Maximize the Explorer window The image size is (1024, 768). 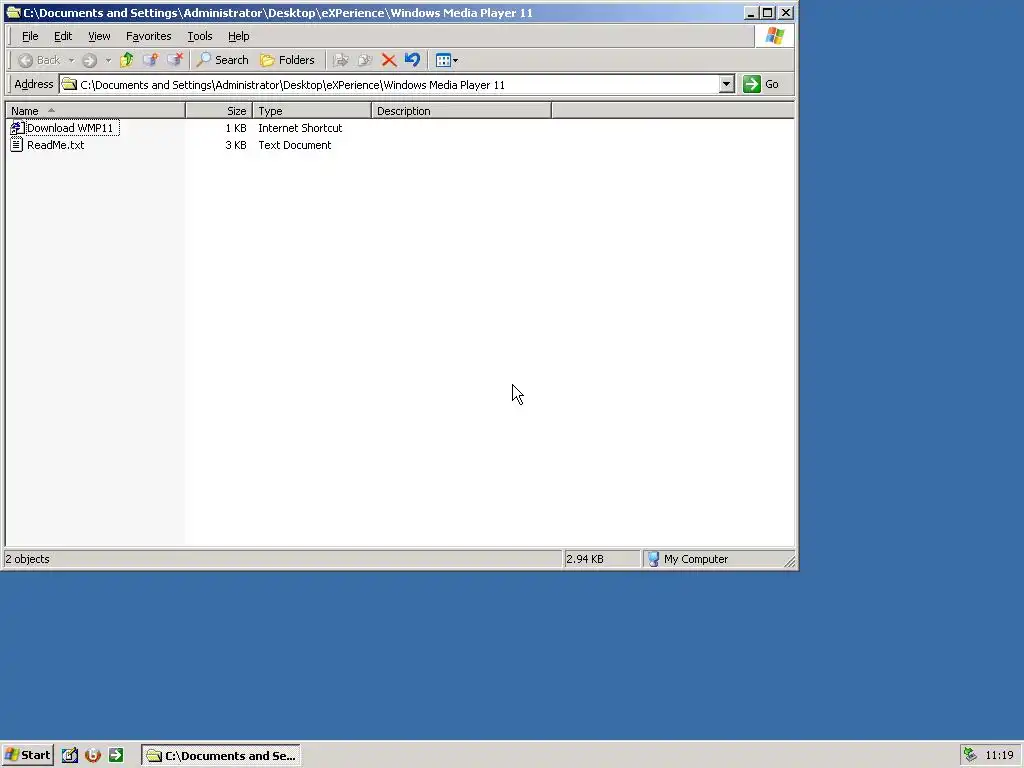click(x=768, y=12)
